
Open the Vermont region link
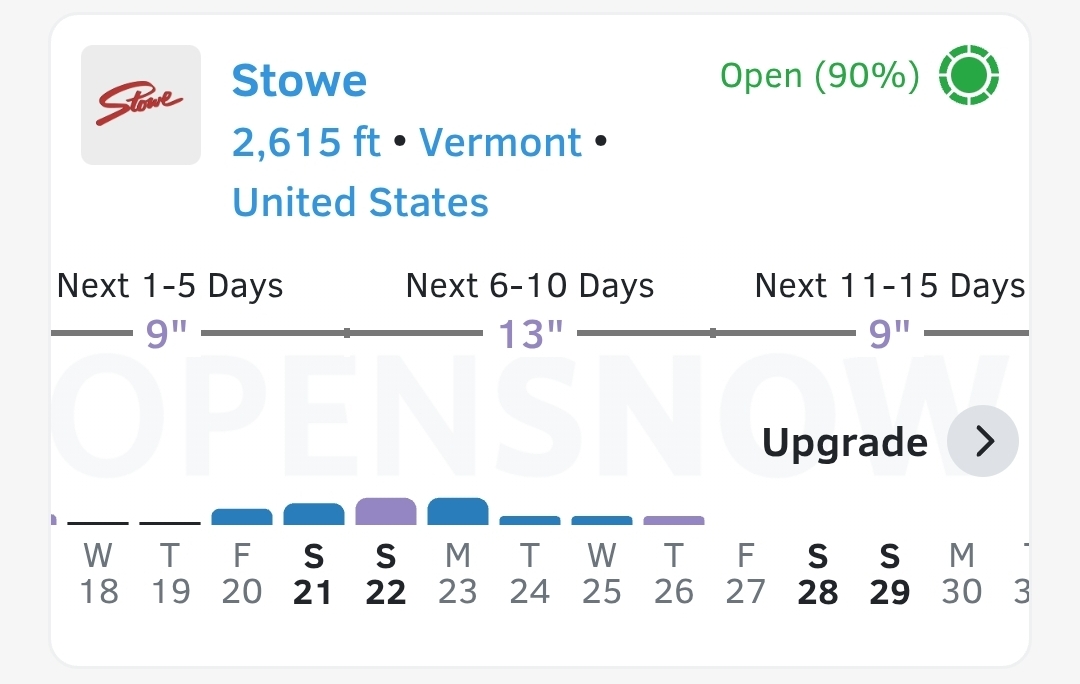tap(500, 143)
